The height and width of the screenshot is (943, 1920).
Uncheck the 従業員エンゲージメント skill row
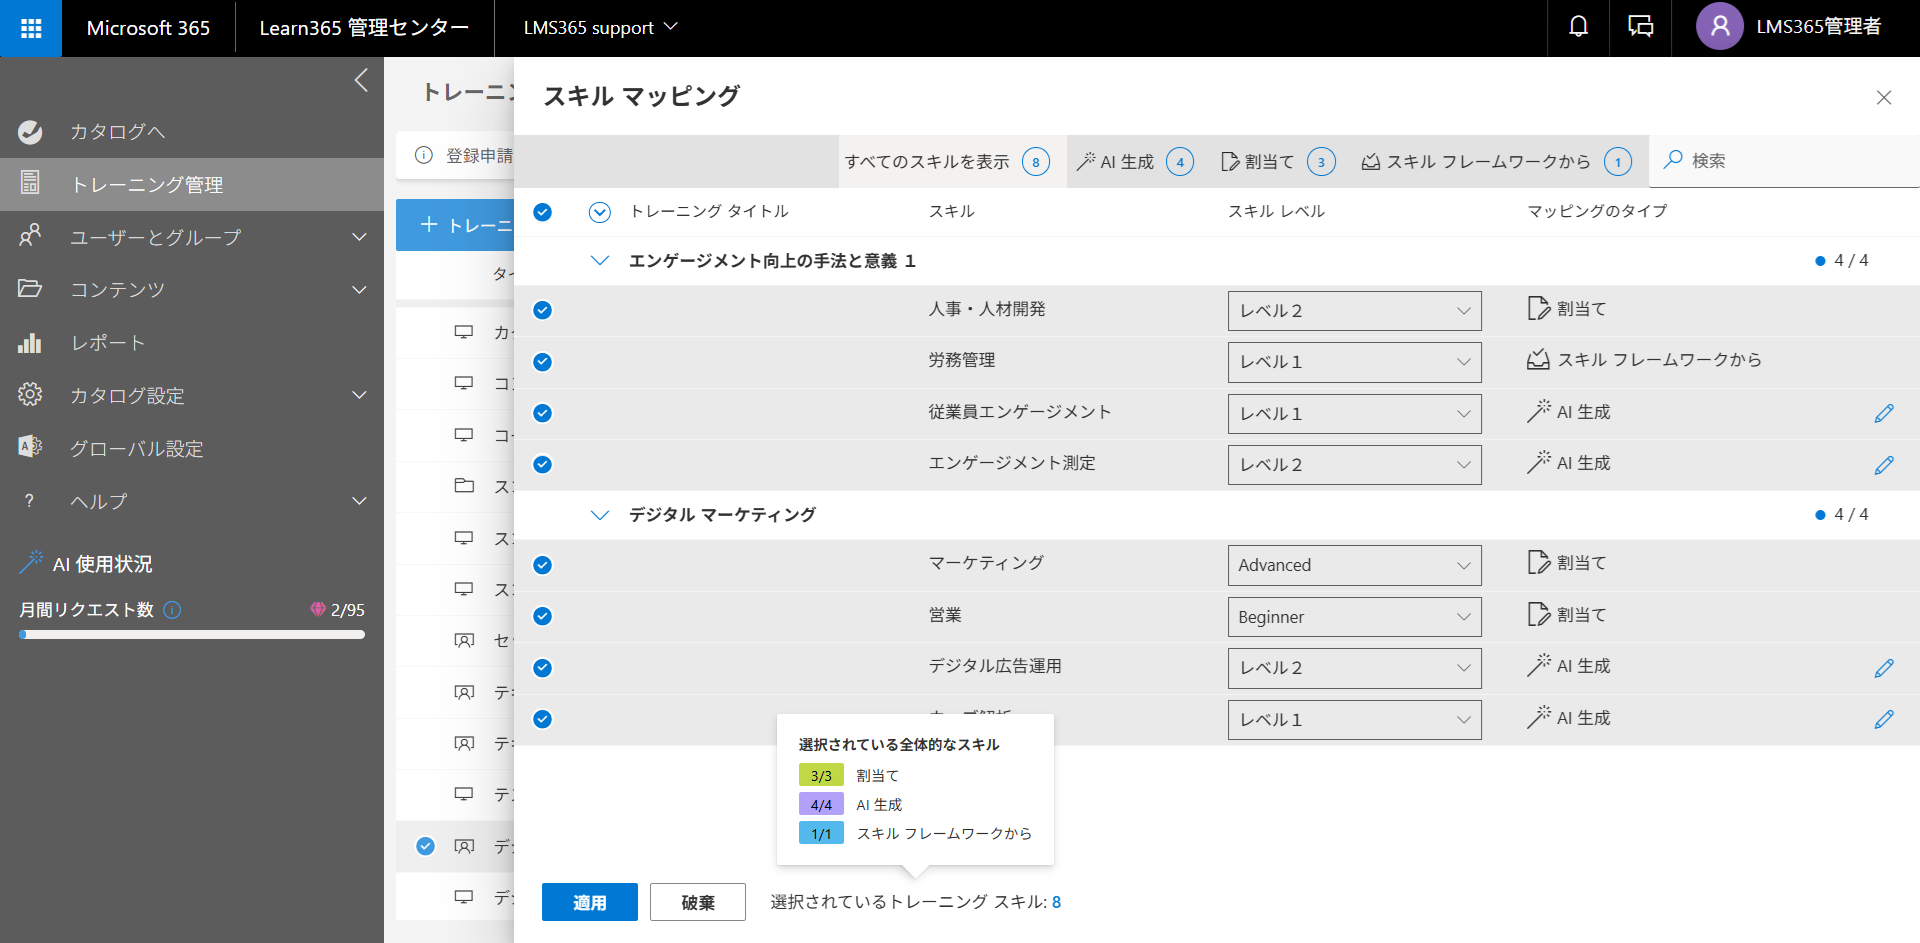pos(542,413)
